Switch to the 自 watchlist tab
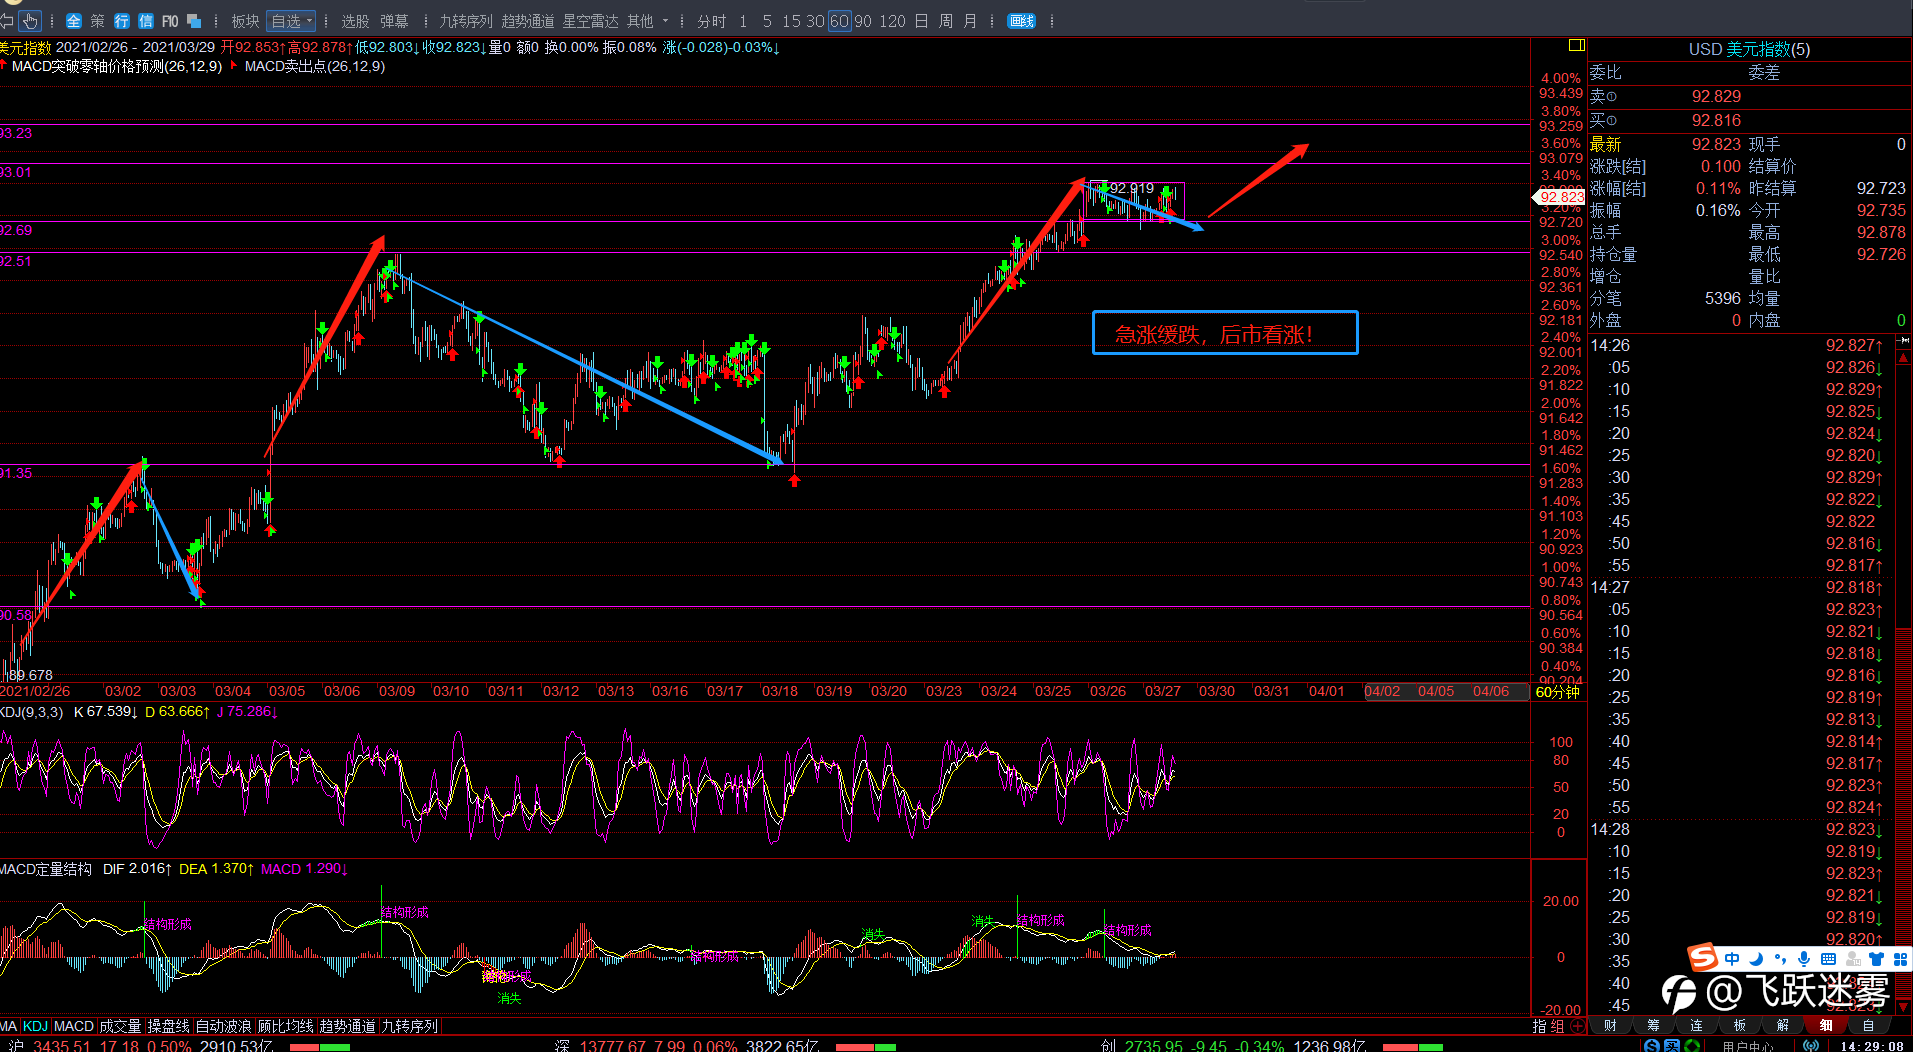Image resolution: width=1913 pixels, height=1052 pixels. pos(1868,1025)
